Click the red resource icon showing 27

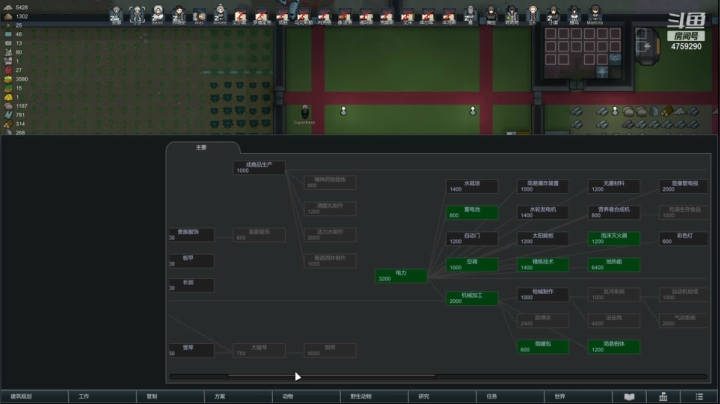coord(8,70)
